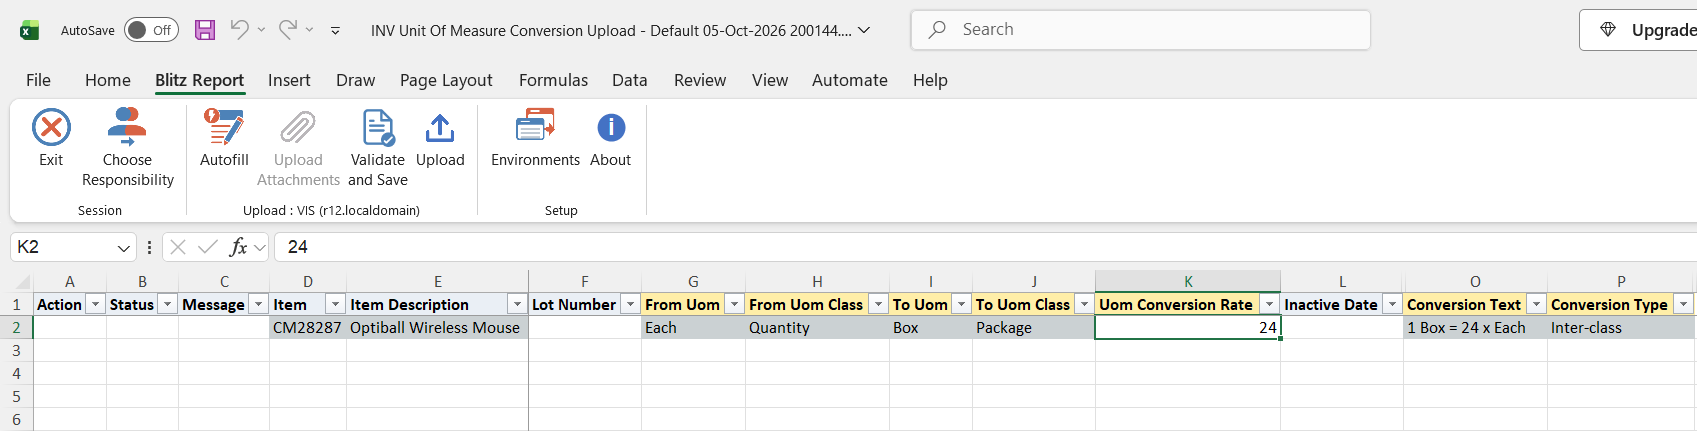Open Conversion Type filter dropdown
This screenshot has width=1697, height=431.
(1684, 304)
